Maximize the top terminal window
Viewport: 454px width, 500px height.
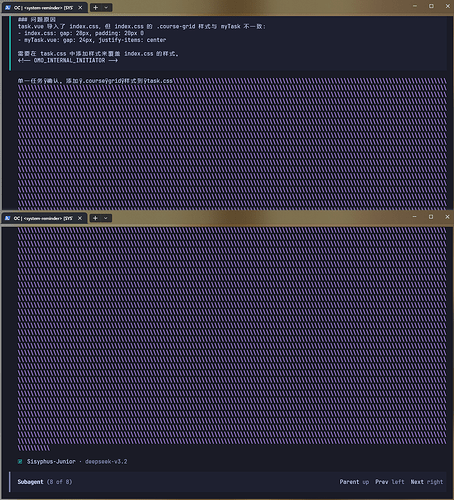pyautogui.click(x=431, y=6)
